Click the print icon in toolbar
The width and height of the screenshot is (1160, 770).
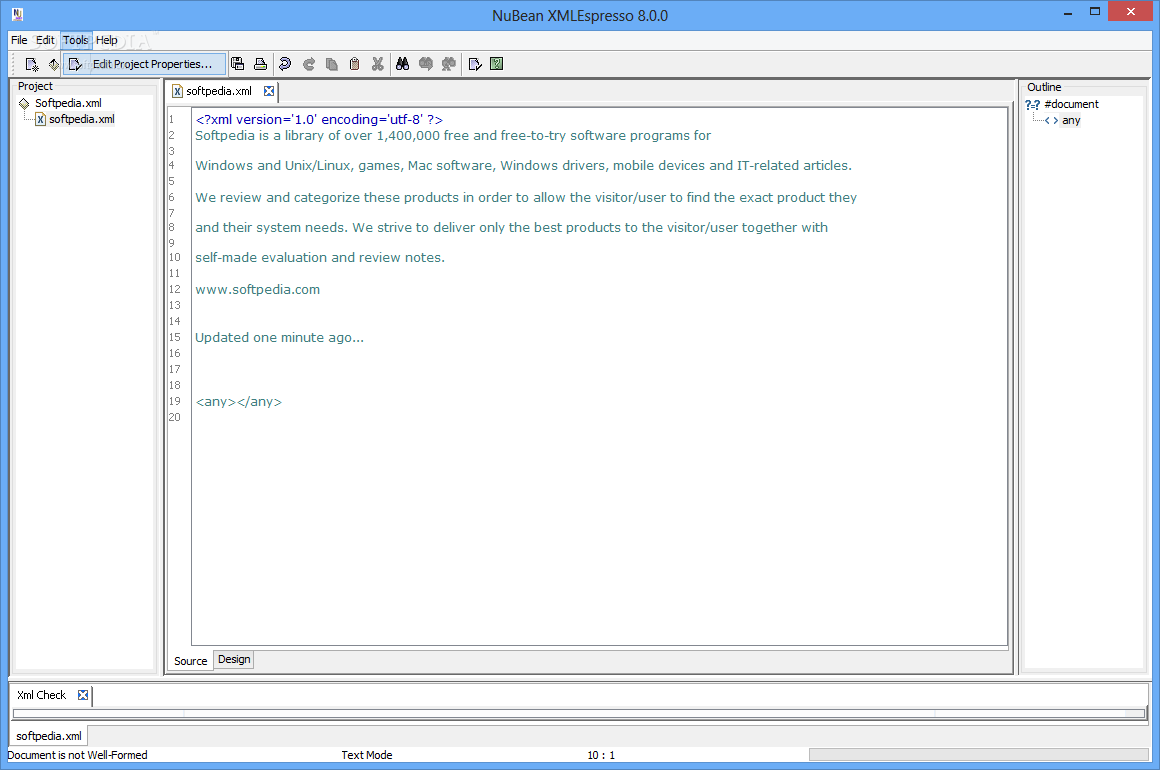(x=260, y=64)
